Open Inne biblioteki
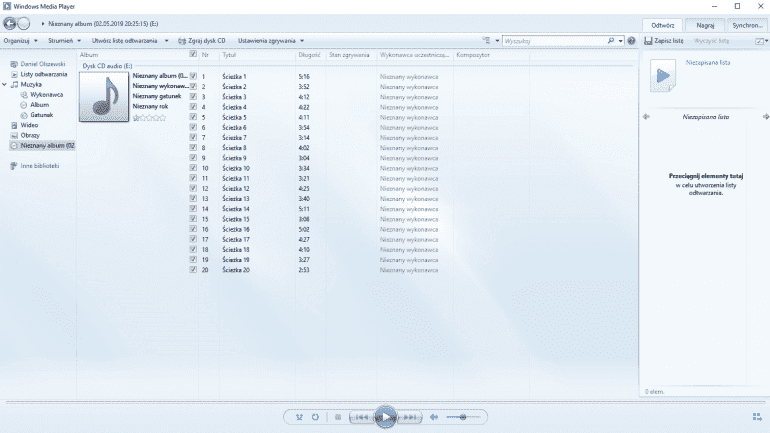This screenshot has height=433, width=770. pos(39,166)
